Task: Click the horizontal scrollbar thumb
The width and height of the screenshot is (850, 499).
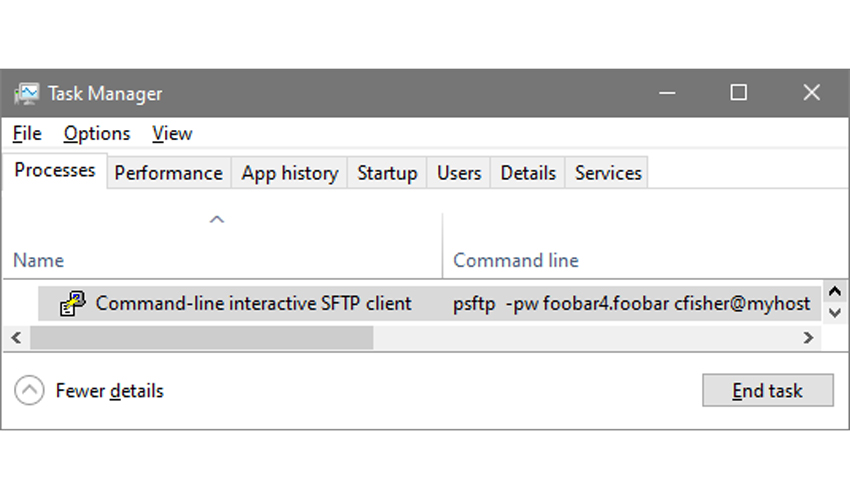Action: point(202,338)
